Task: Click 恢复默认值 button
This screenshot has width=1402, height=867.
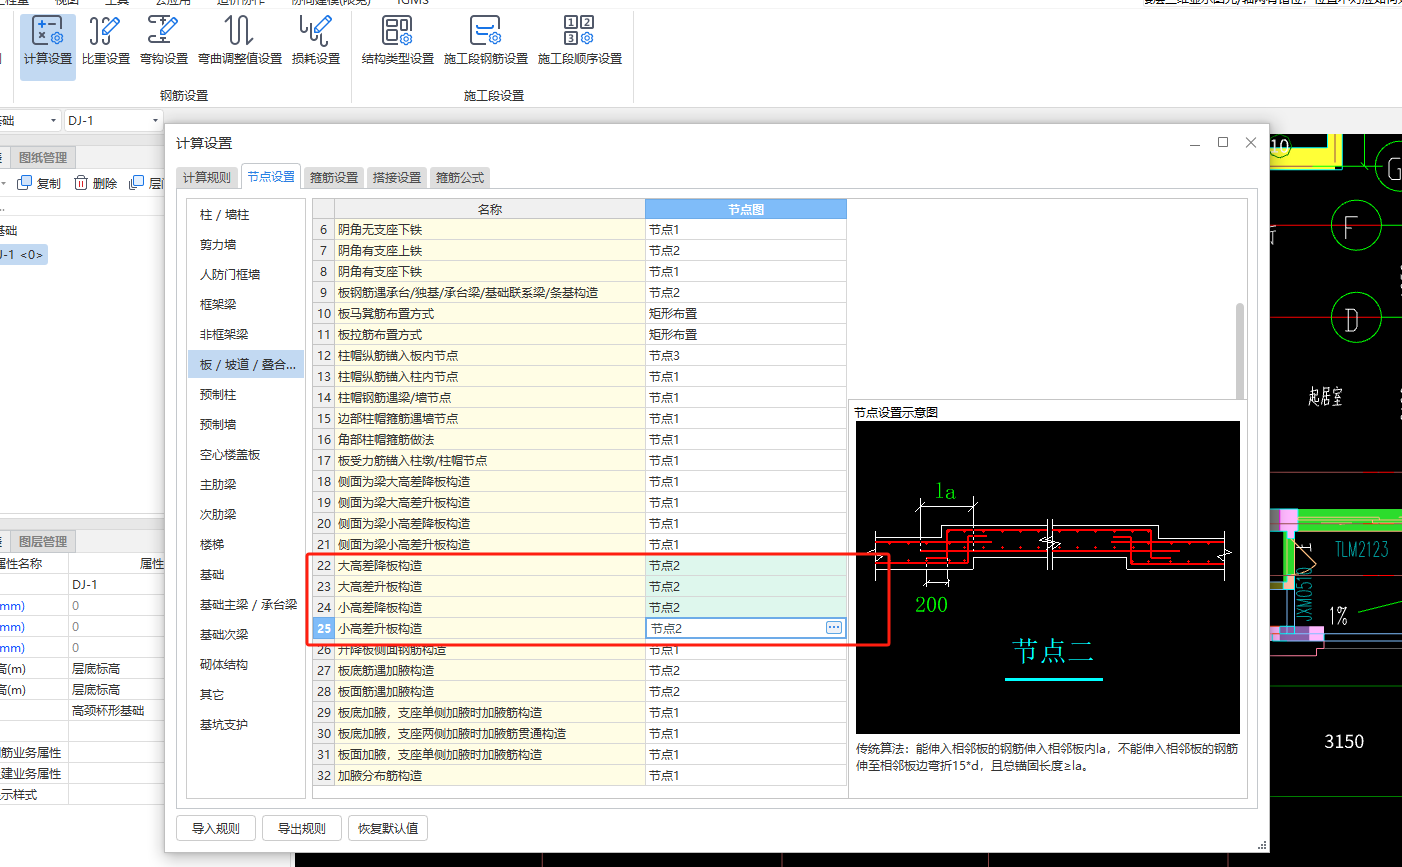Action: (388, 828)
